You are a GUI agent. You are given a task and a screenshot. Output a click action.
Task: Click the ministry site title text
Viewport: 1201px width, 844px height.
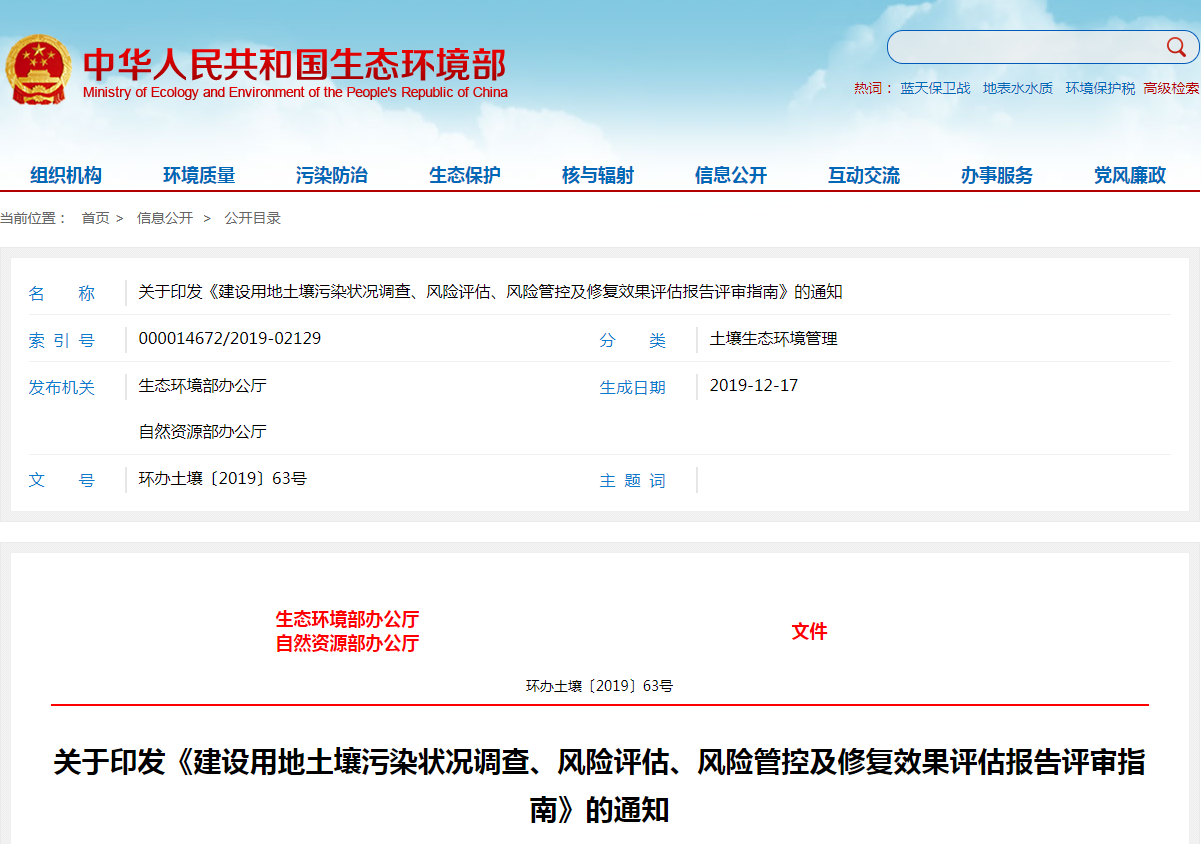point(295,65)
